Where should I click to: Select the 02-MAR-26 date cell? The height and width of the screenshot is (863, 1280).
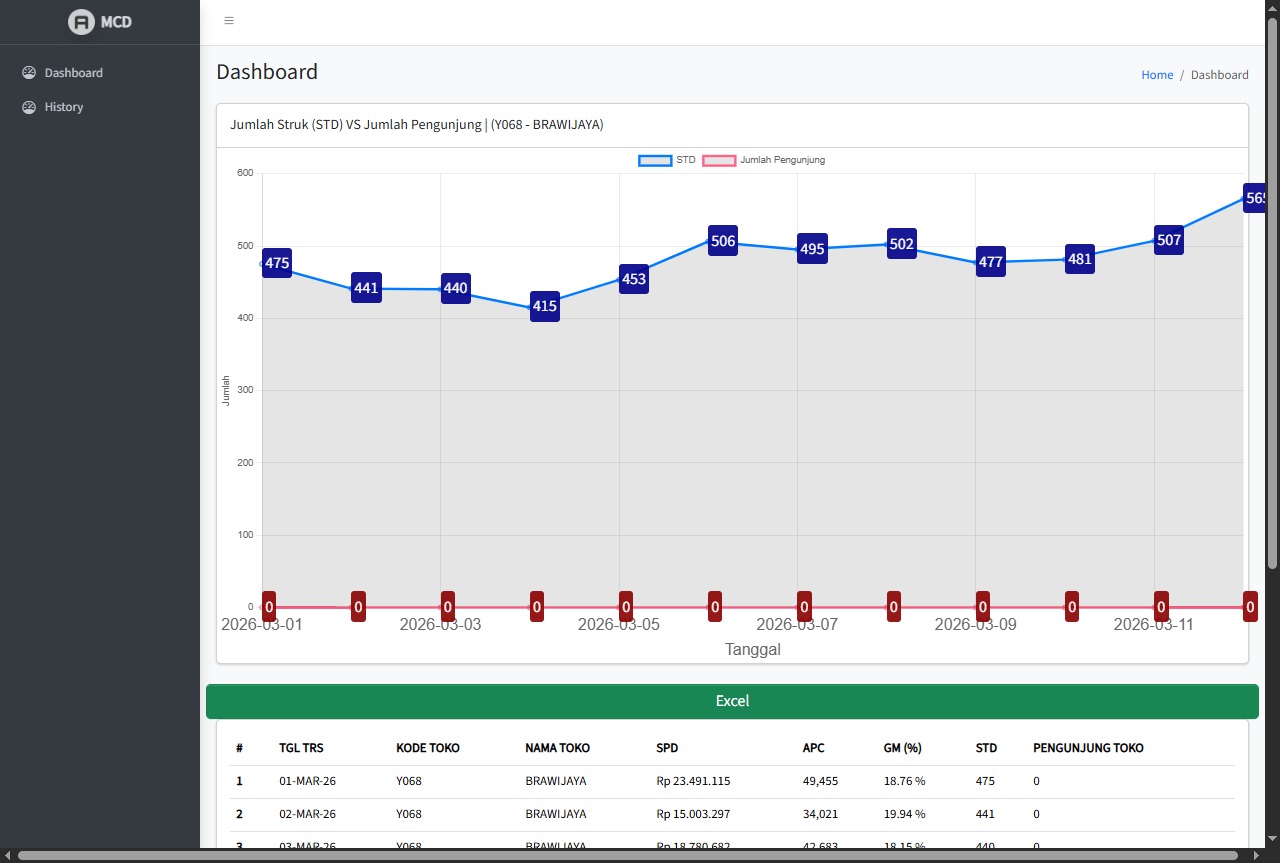tap(307, 814)
